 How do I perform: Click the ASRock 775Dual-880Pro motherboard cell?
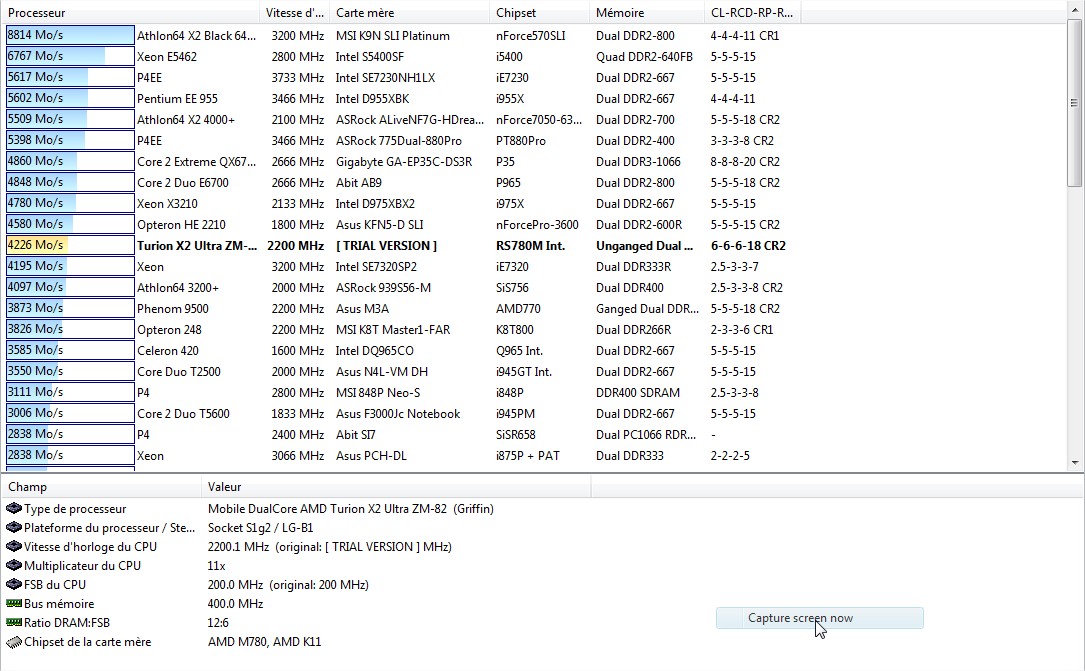pyautogui.click(x=399, y=140)
